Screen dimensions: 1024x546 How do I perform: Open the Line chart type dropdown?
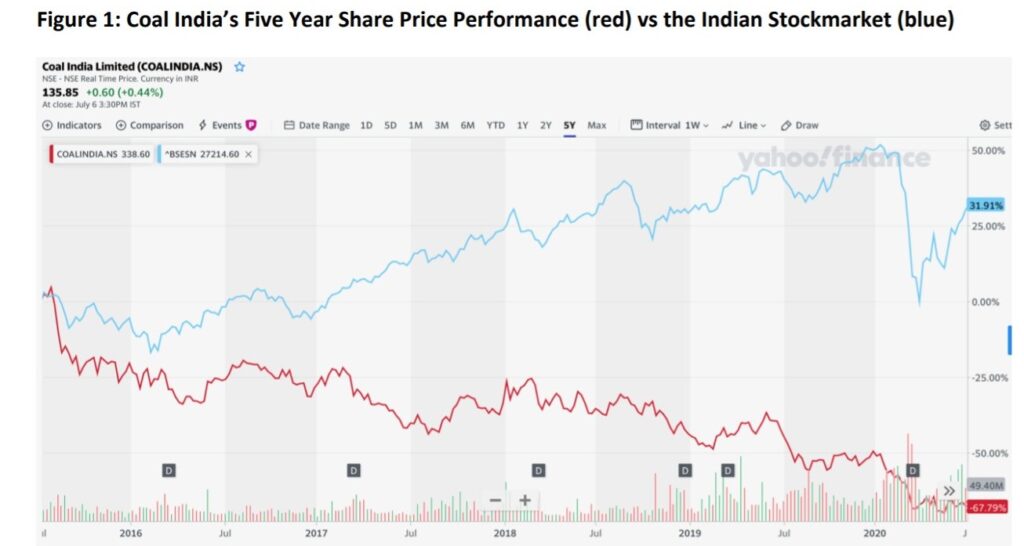point(744,125)
